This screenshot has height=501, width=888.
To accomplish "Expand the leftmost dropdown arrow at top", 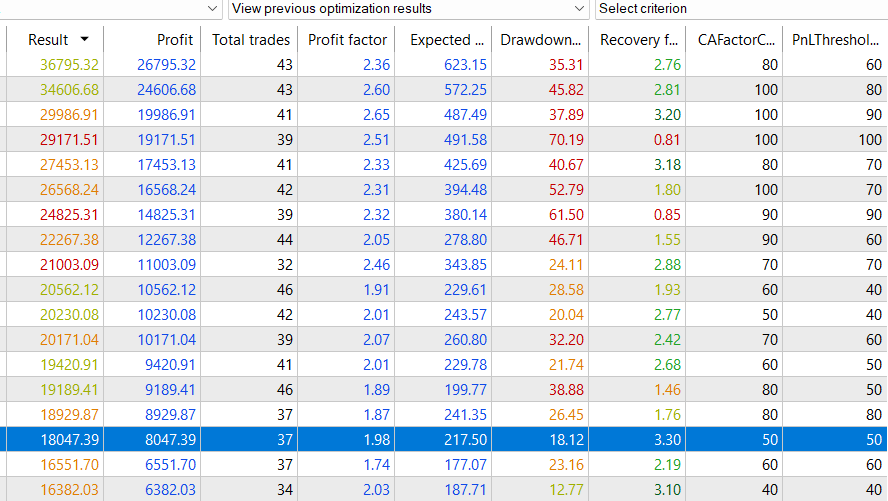I will (212, 9).
